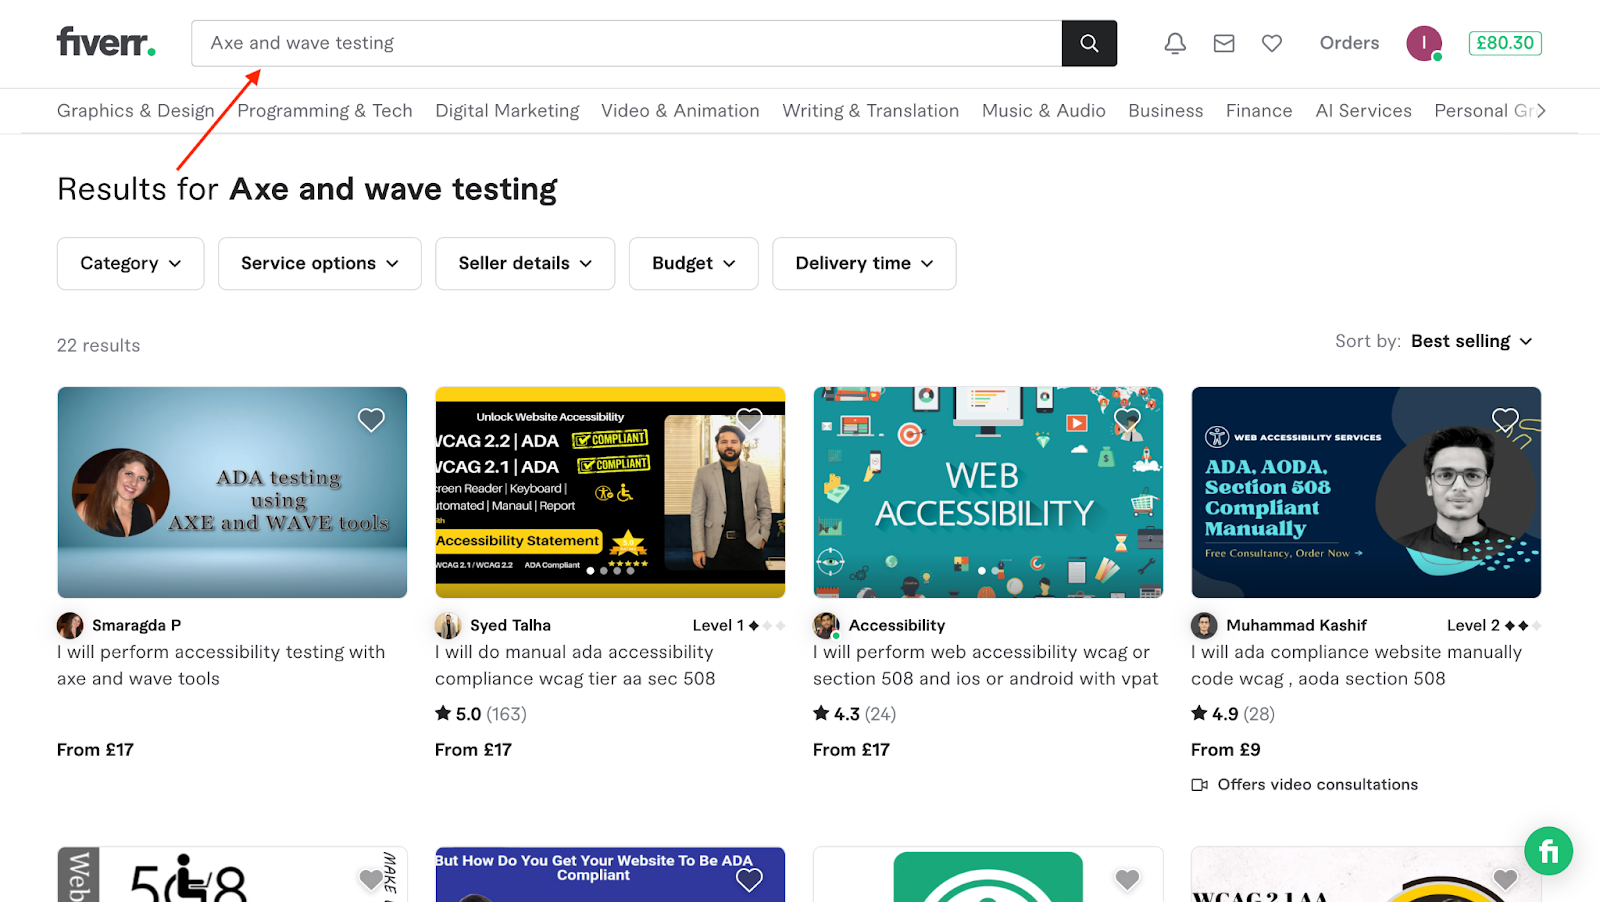This screenshot has height=902, width=1600.
Task: Click Muhammad Kashif's small avatar
Action: point(1204,626)
